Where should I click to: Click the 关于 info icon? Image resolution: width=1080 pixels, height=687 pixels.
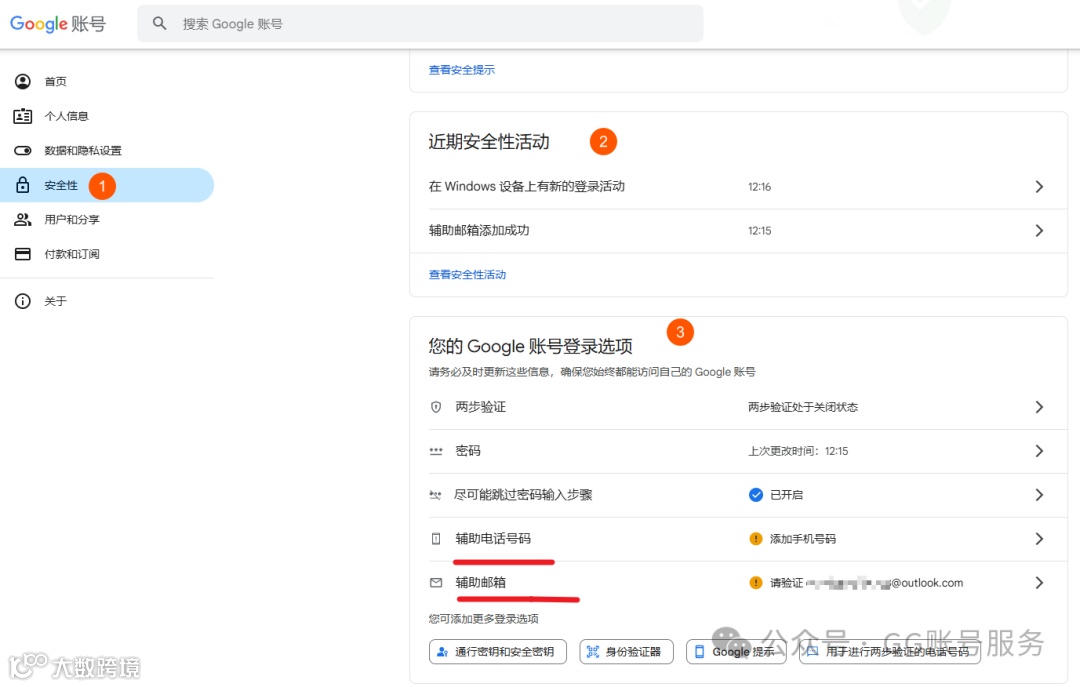pyautogui.click(x=23, y=301)
